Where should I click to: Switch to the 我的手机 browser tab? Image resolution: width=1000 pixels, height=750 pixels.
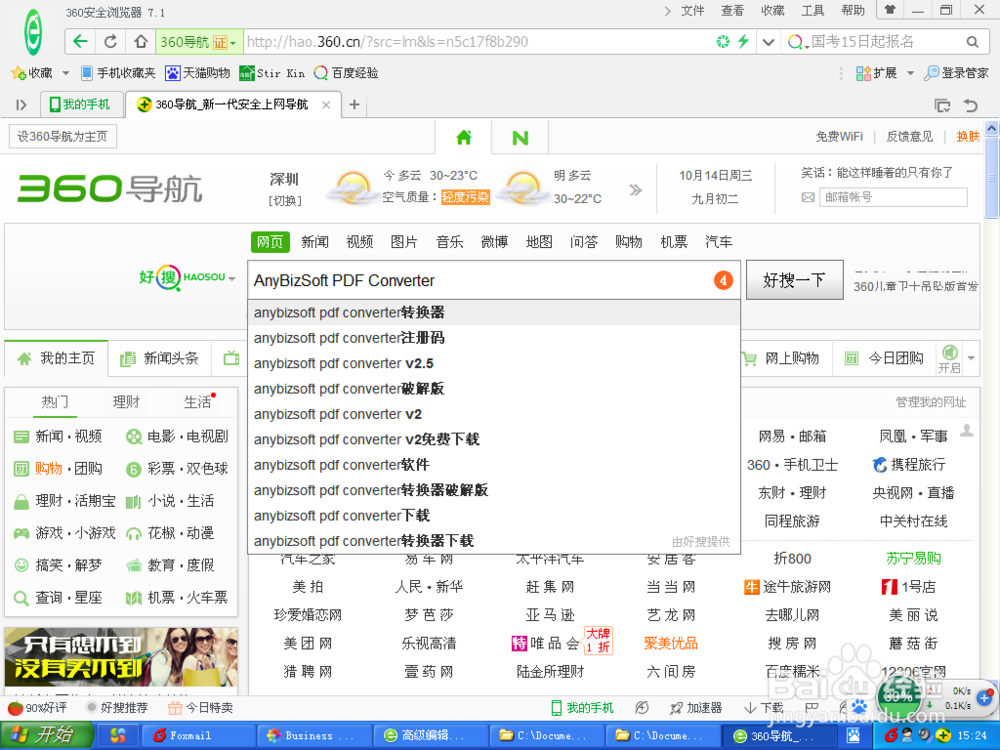[80, 105]
